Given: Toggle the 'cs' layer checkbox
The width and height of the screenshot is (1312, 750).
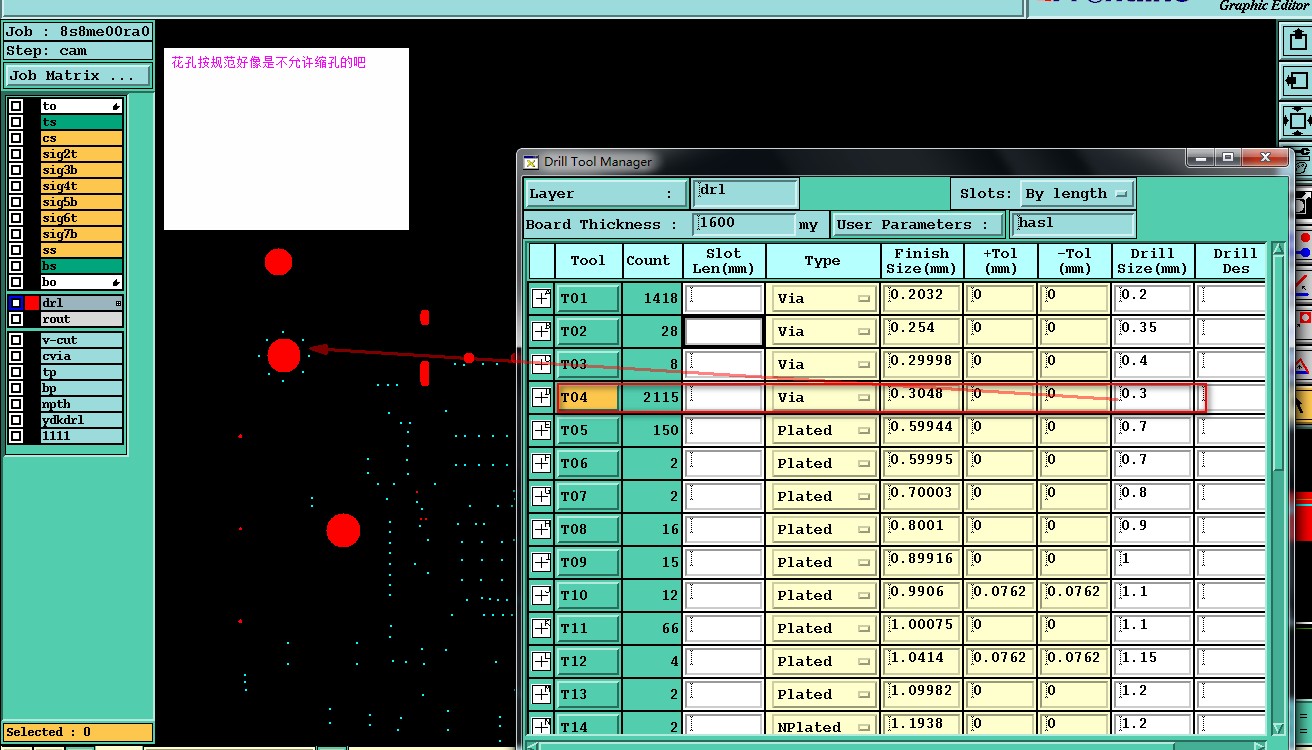Looking at the screenshot, I should [x=16, y=138].
